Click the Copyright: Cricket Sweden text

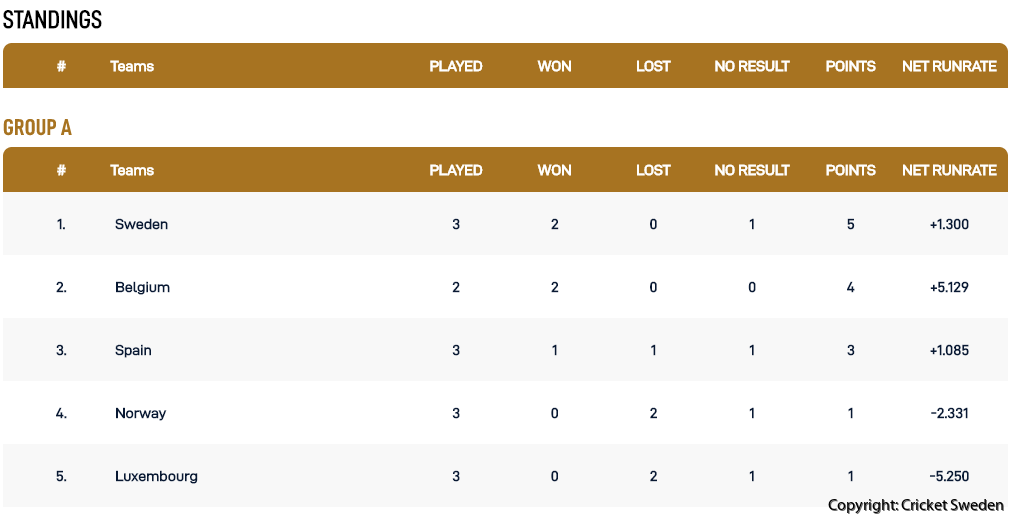(x=915, y=506)
